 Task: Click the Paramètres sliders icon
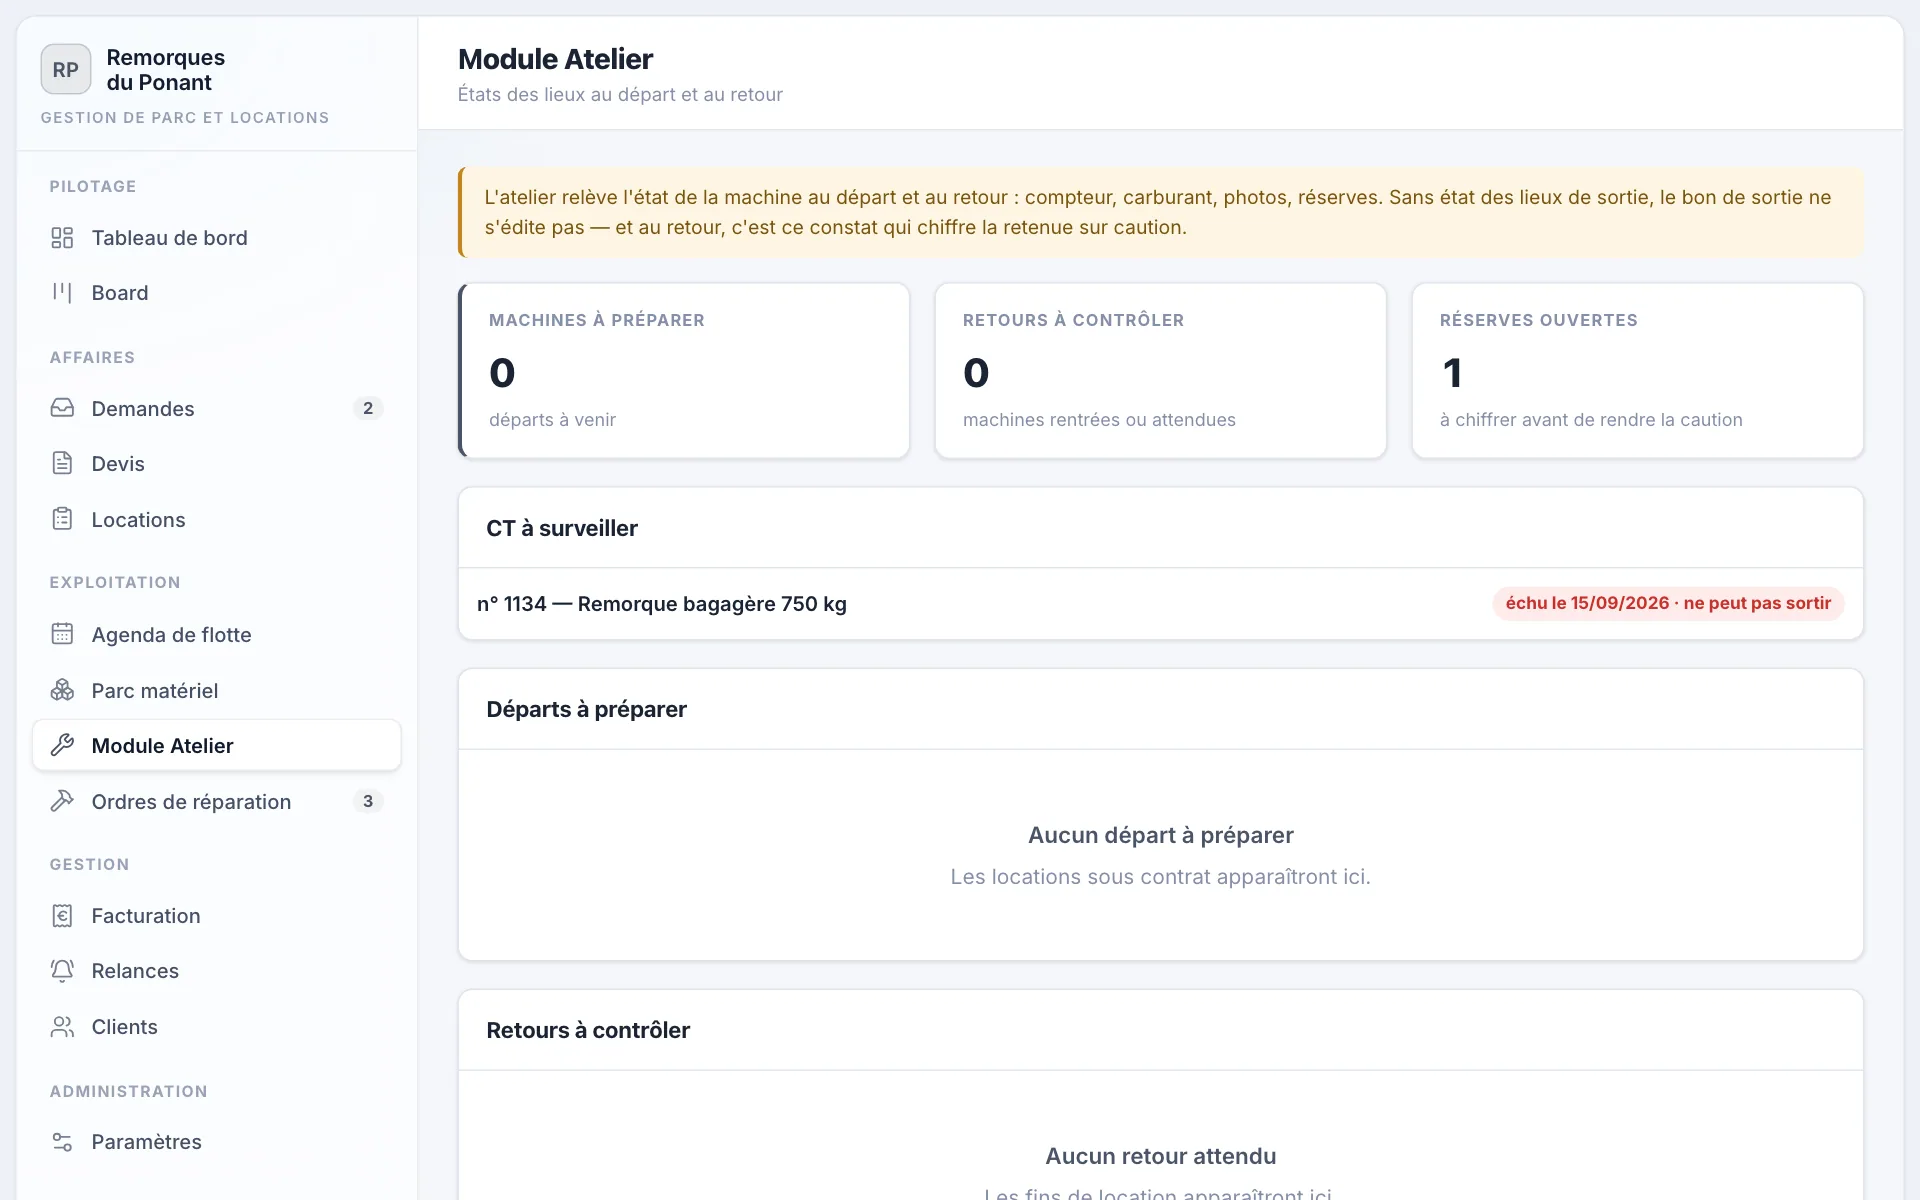(62, 1141)
